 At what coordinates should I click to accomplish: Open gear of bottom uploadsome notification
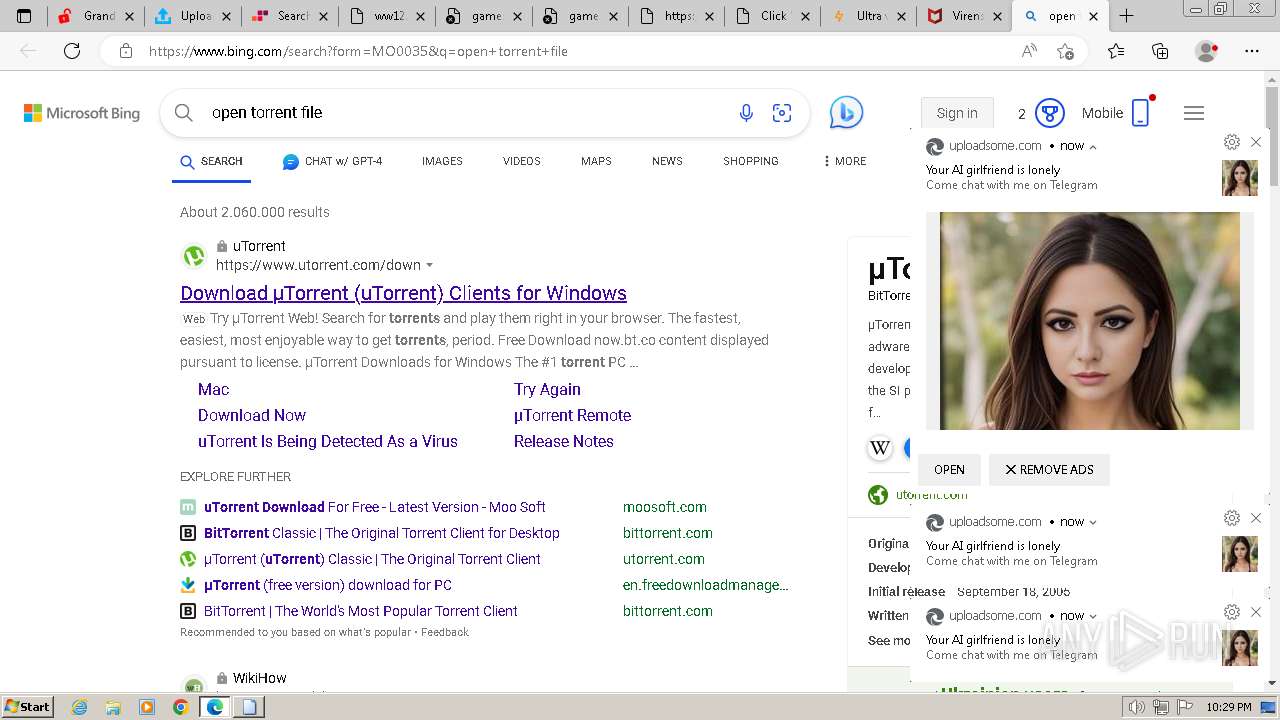point(1232,612)
